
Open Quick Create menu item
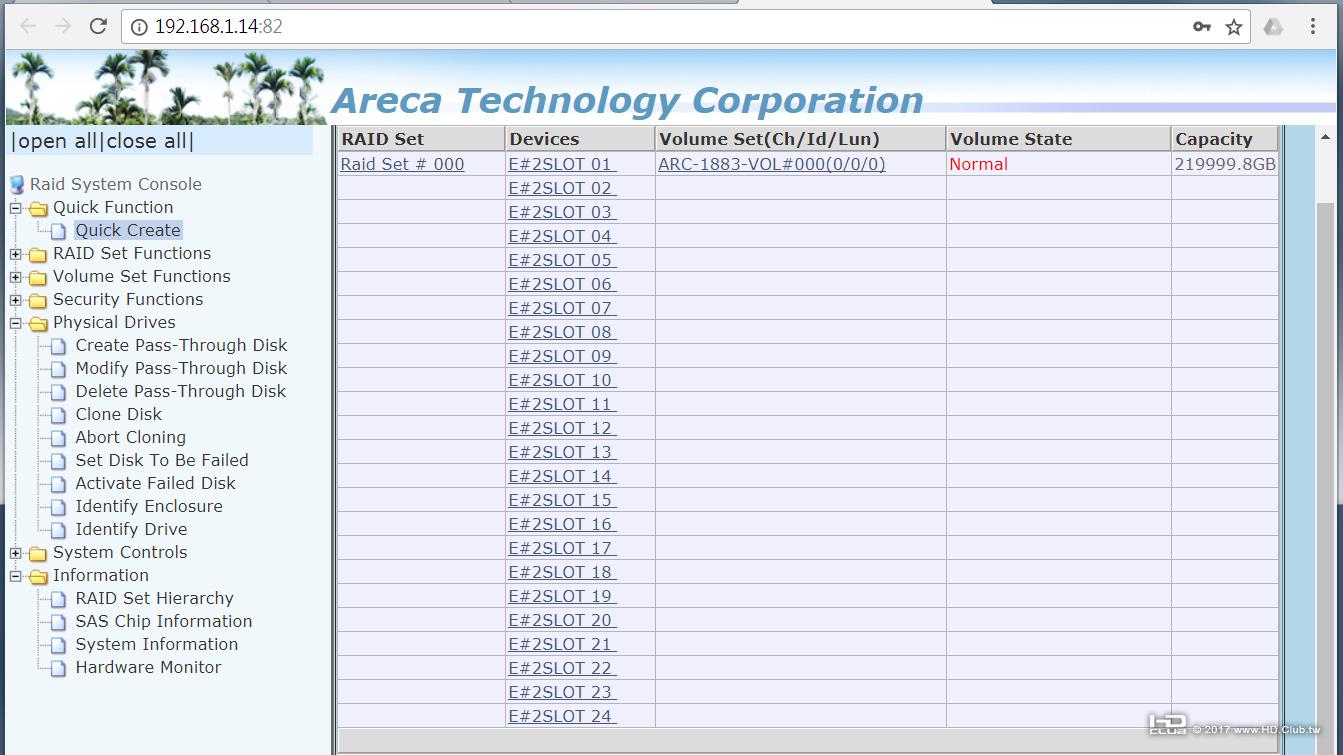coord(128,230)
